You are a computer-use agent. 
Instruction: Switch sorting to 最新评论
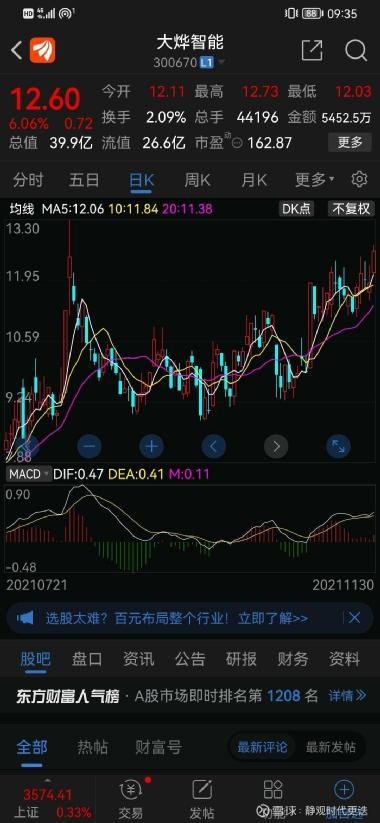pos(262,747)
